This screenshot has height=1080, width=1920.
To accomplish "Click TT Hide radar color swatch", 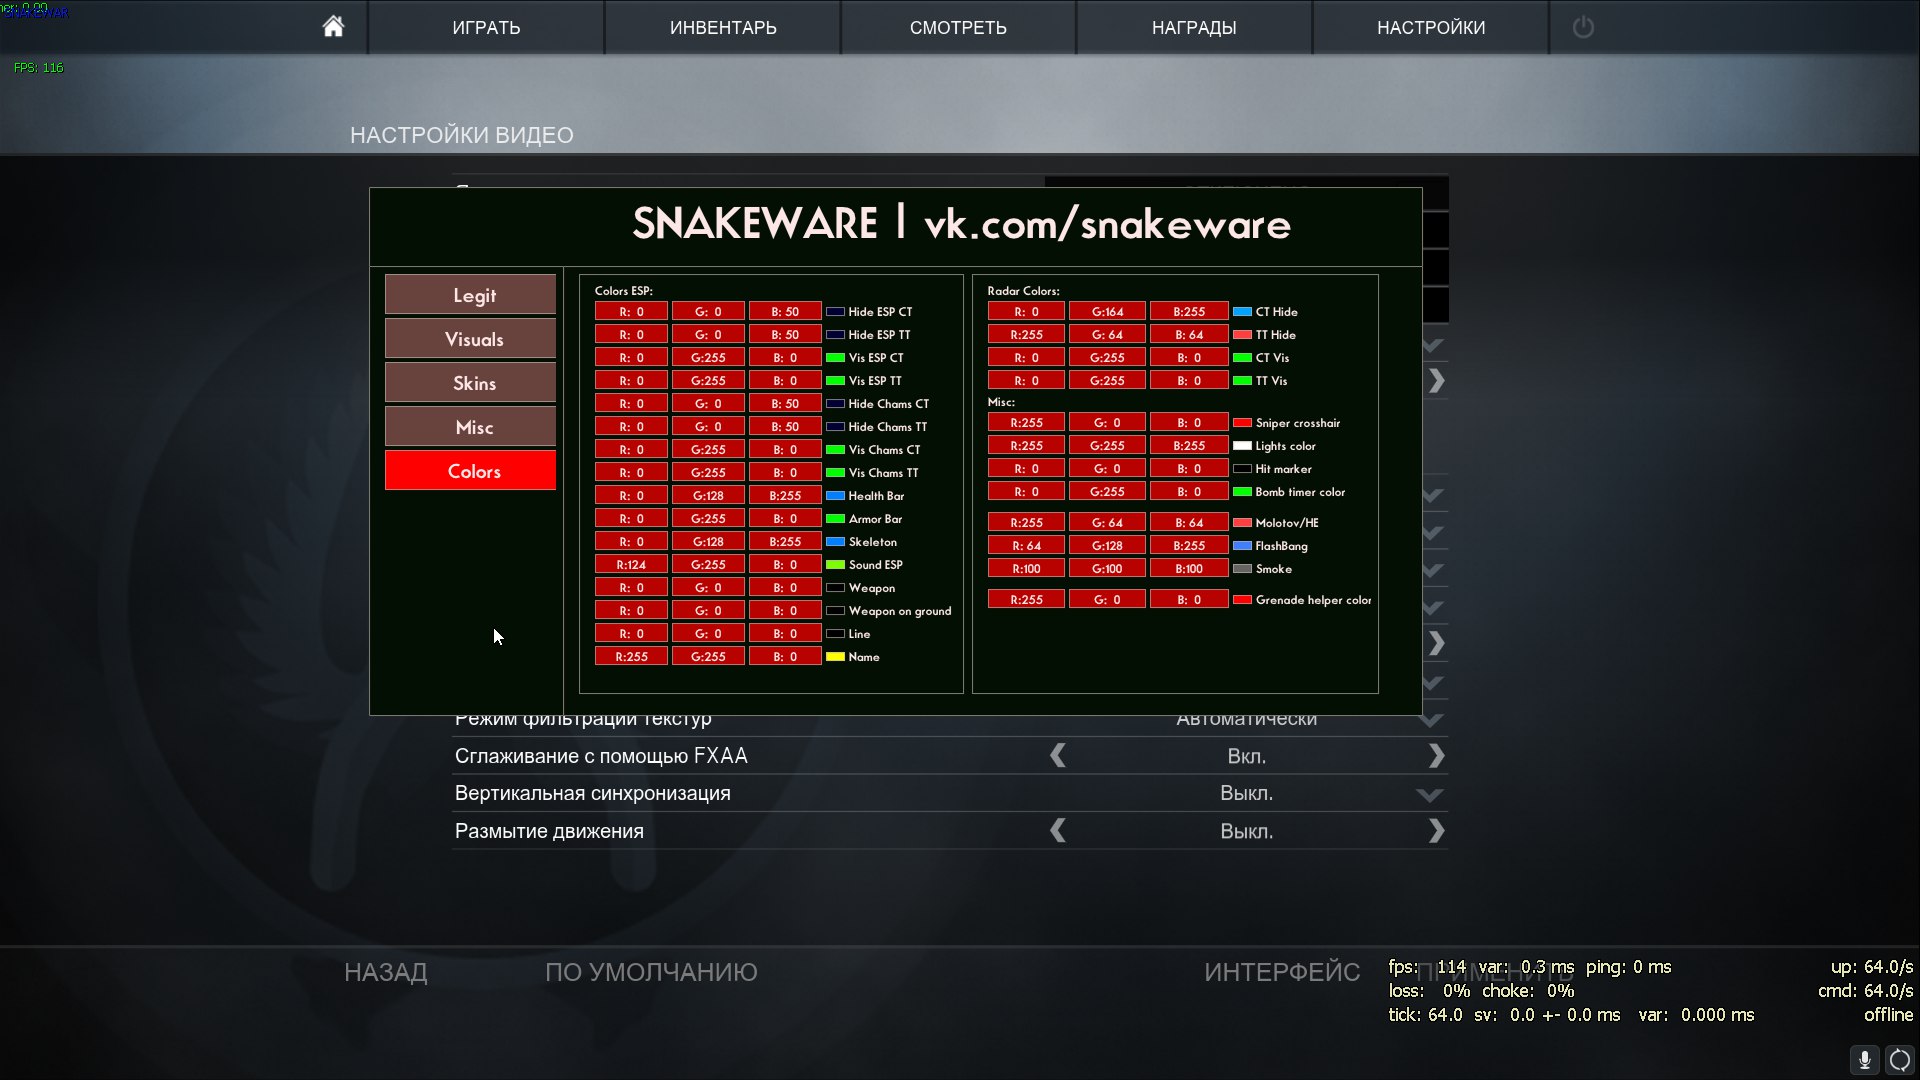I will coord(1242,335).
